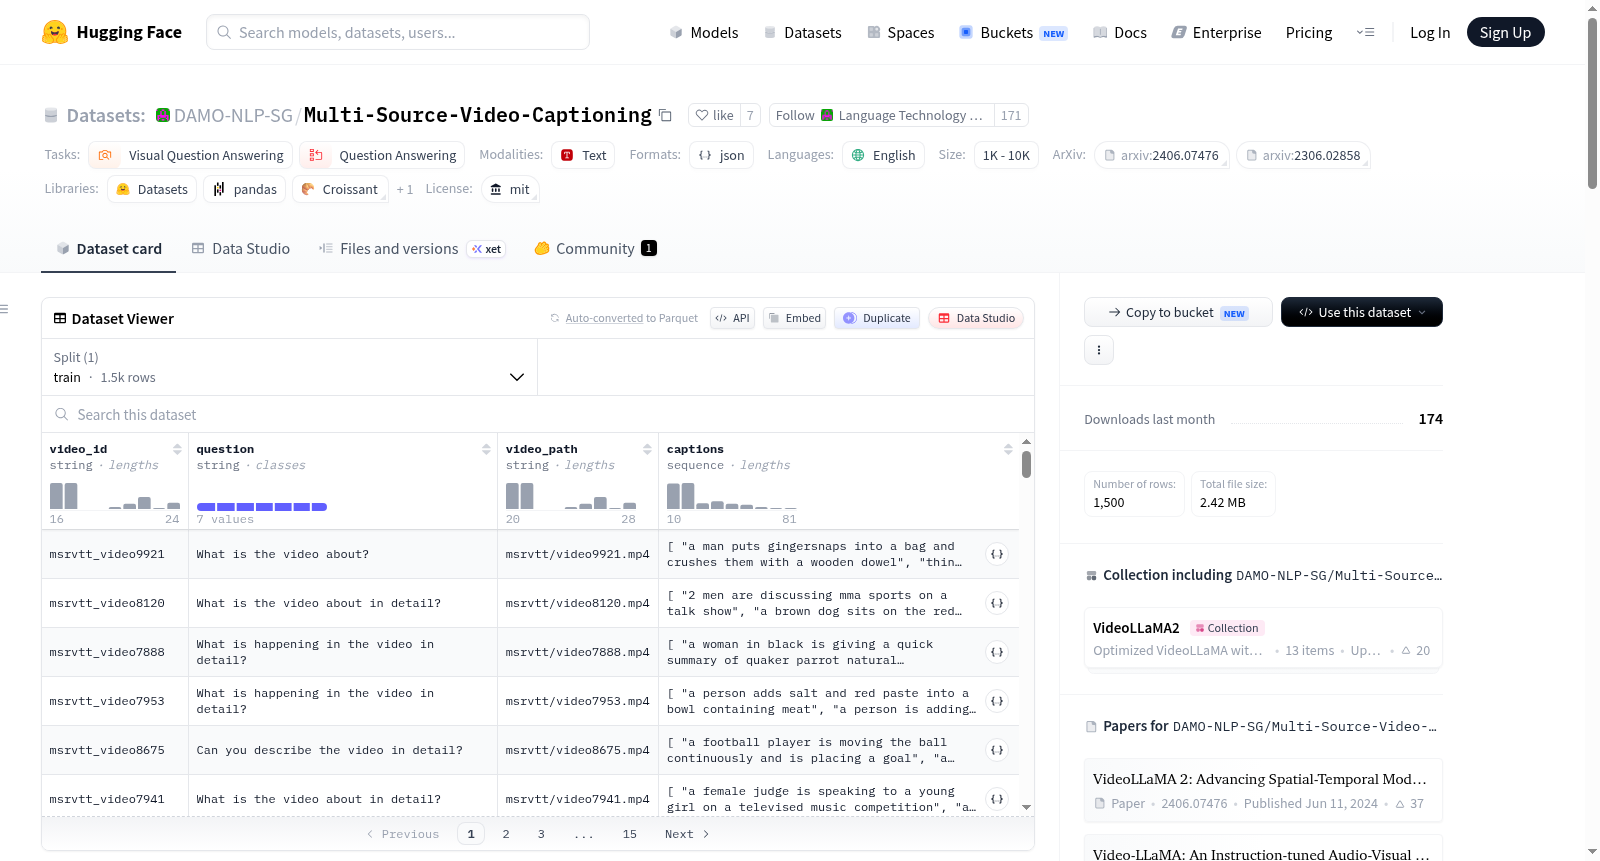Image resolution: width=1600 pixels, height=861 pixels.
Task: Click the Croissant library tag
Action: point(340,189)
